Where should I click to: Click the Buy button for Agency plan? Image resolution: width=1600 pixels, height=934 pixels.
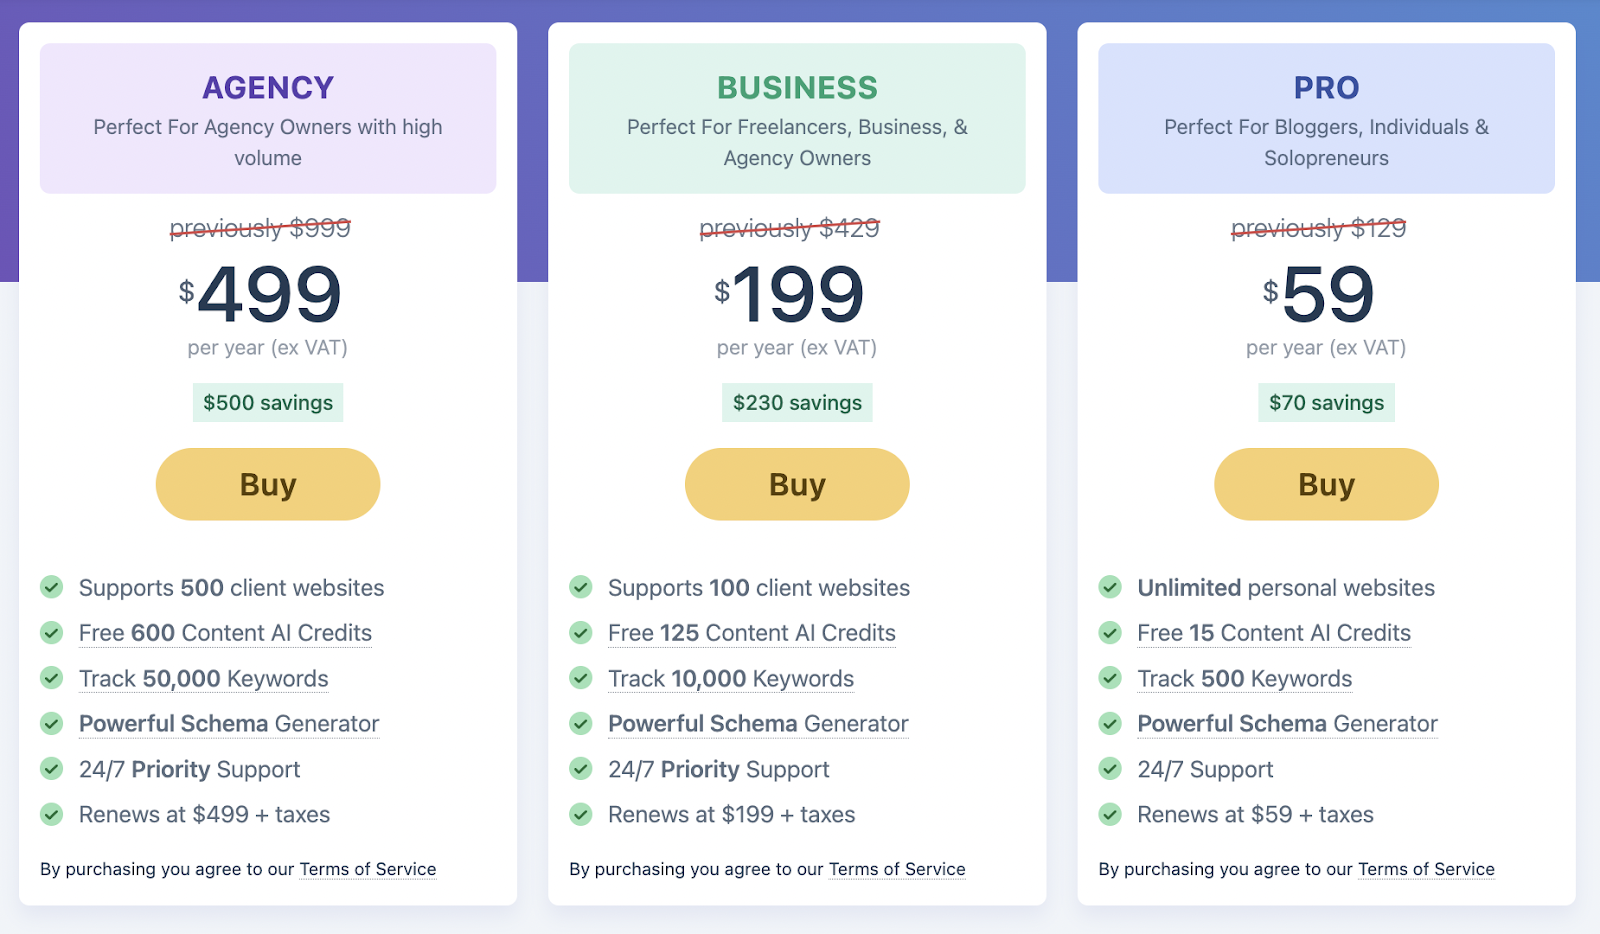268,484
